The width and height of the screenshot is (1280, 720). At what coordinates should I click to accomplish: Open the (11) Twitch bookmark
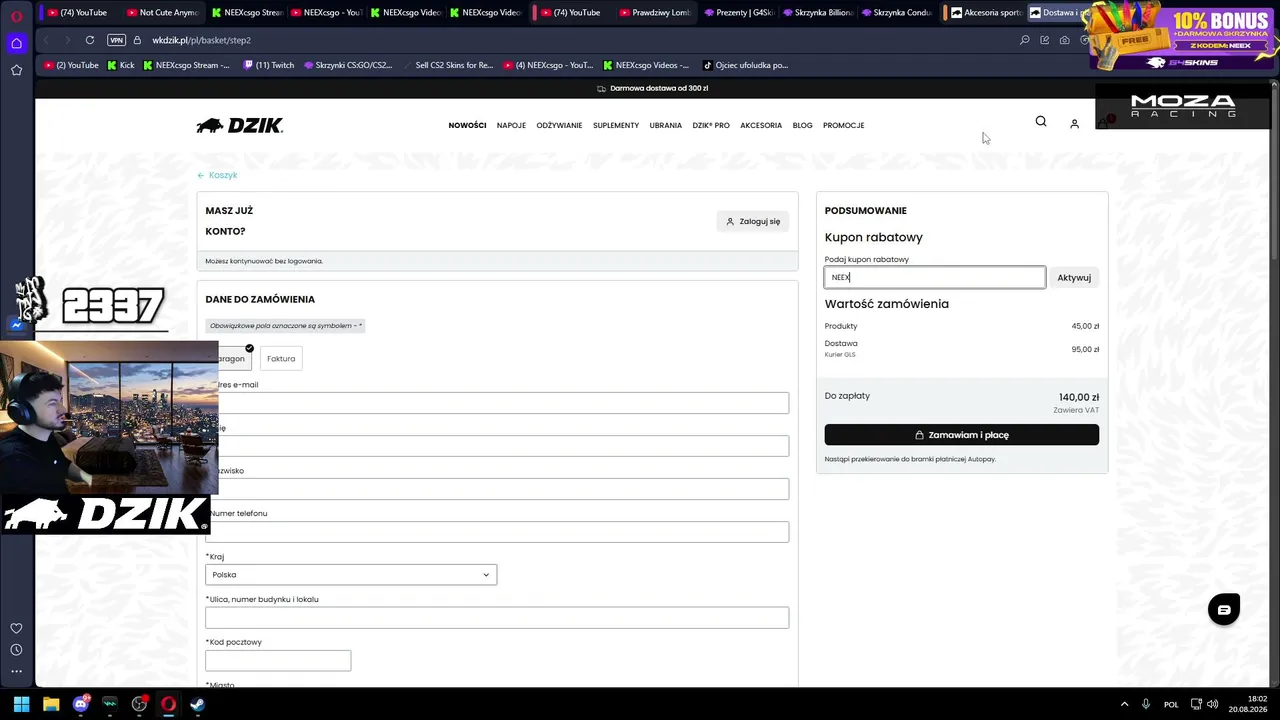pyautogui.click(x=269, y=65)
